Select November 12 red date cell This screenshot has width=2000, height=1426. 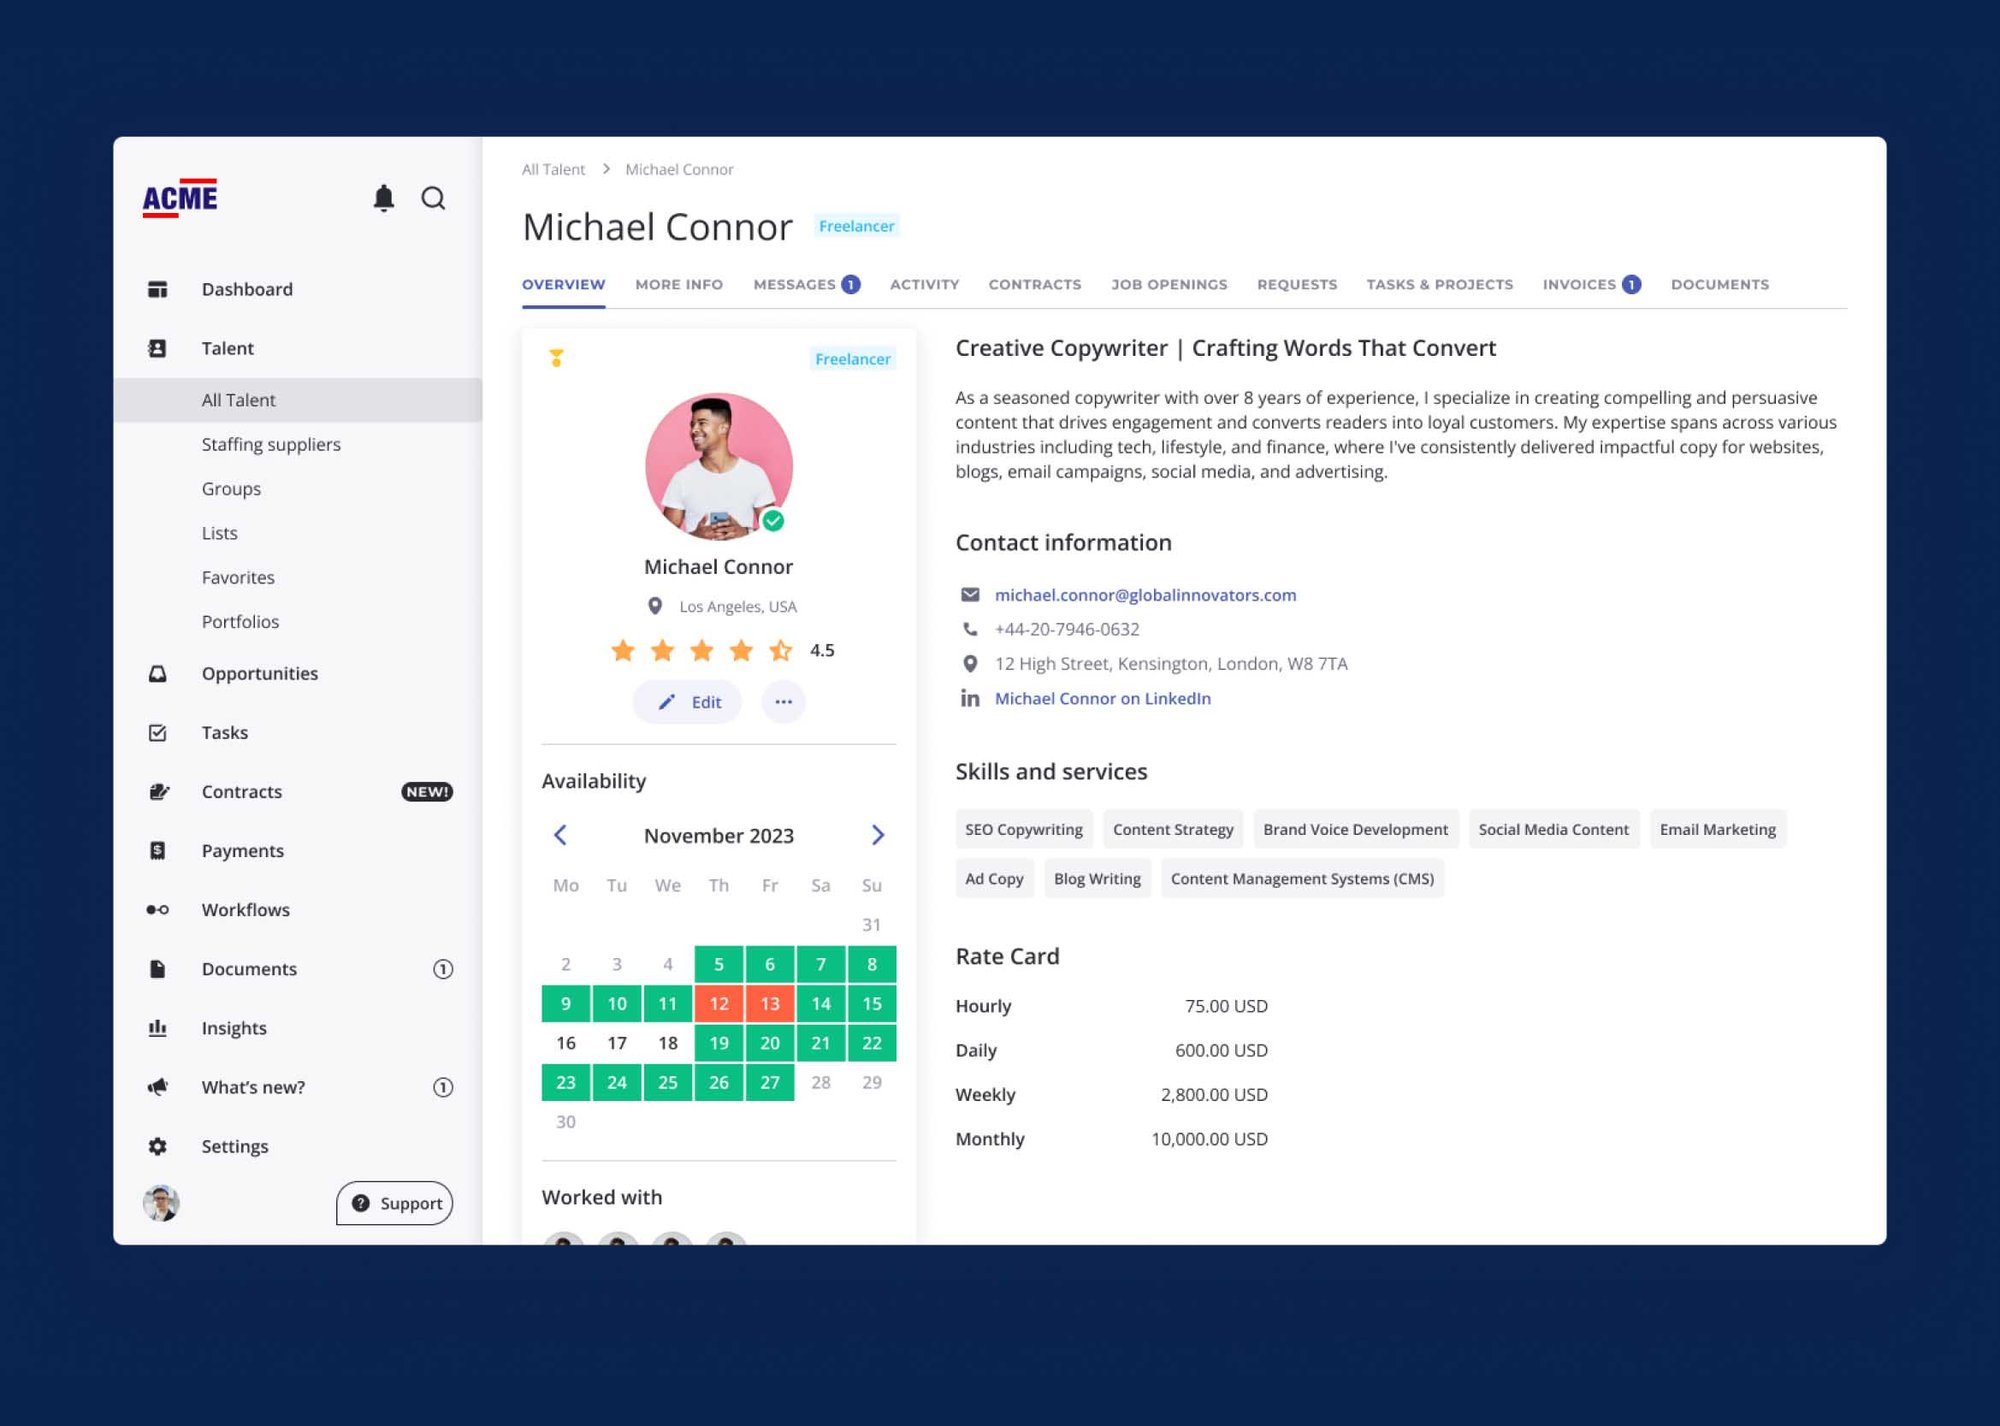[719, 1003]
